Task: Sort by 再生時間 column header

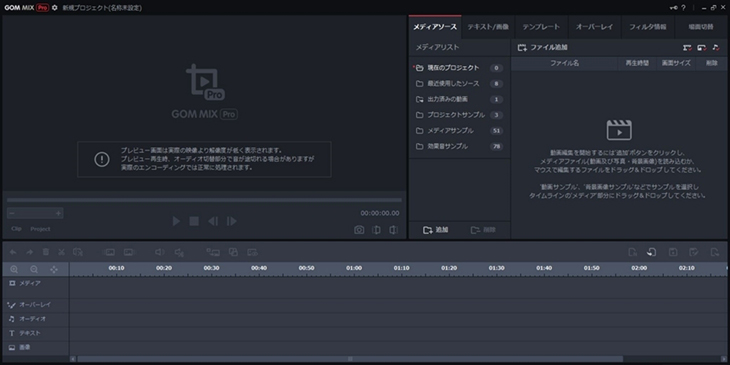Action: pos(637,63)
